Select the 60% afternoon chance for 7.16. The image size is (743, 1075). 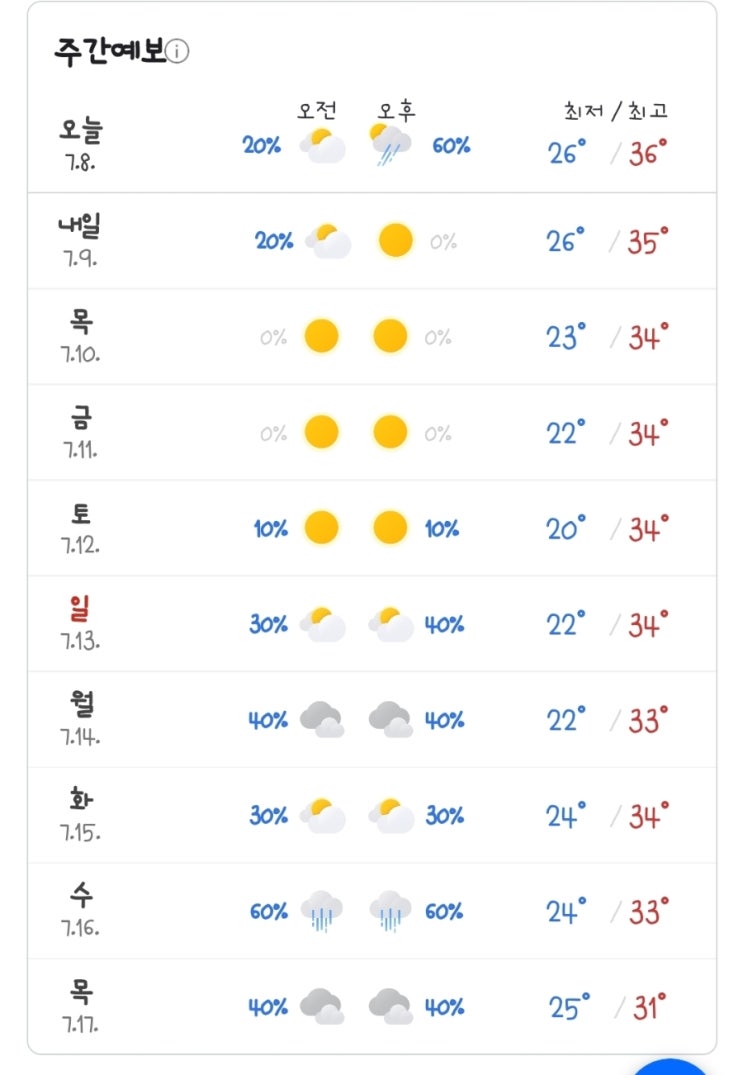(x=443, y=911)
